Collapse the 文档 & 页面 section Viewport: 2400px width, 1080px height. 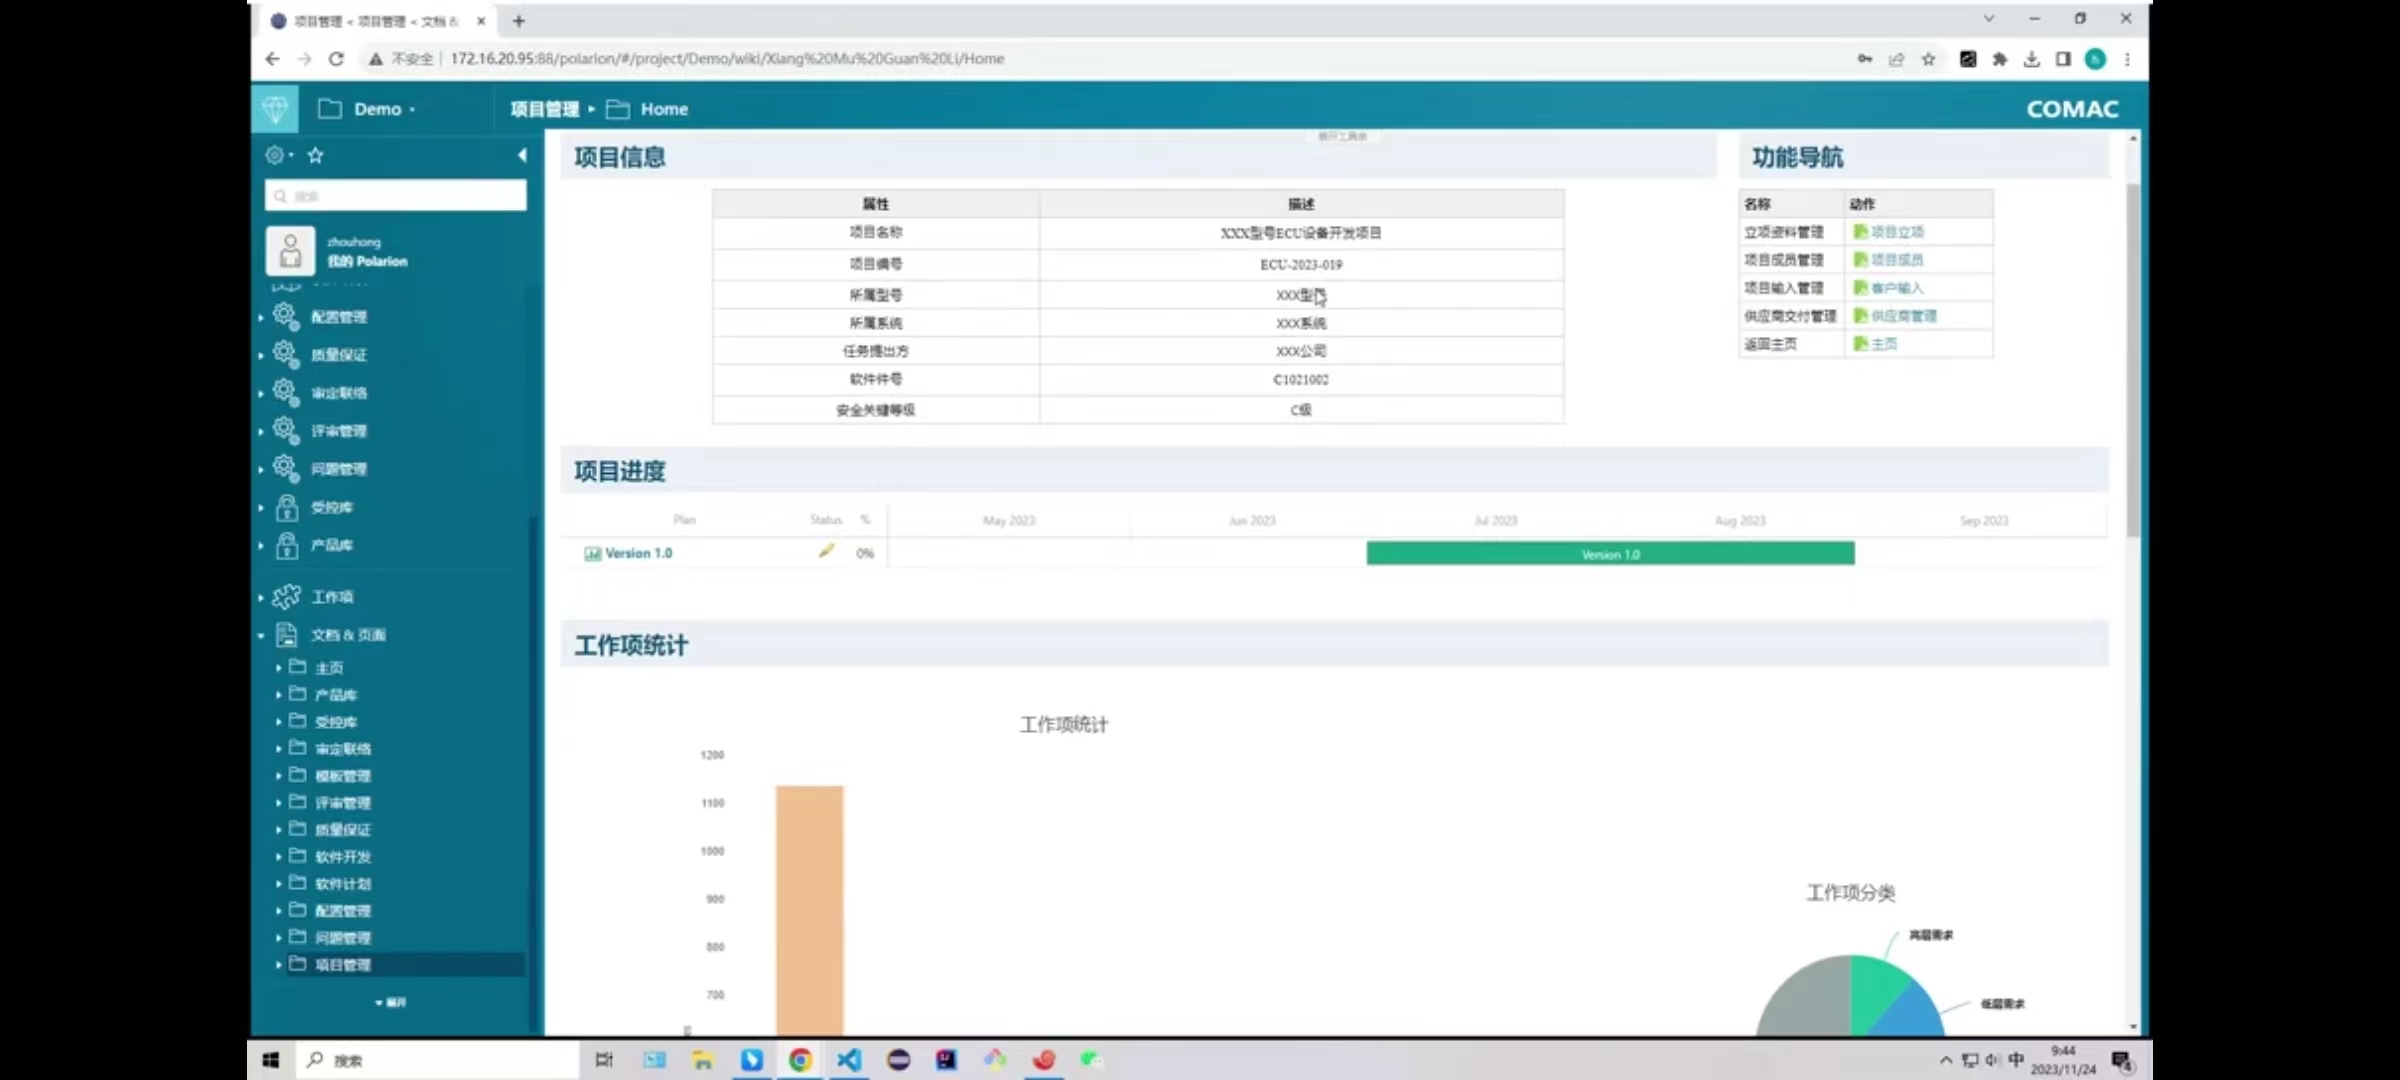click(261, 635)
